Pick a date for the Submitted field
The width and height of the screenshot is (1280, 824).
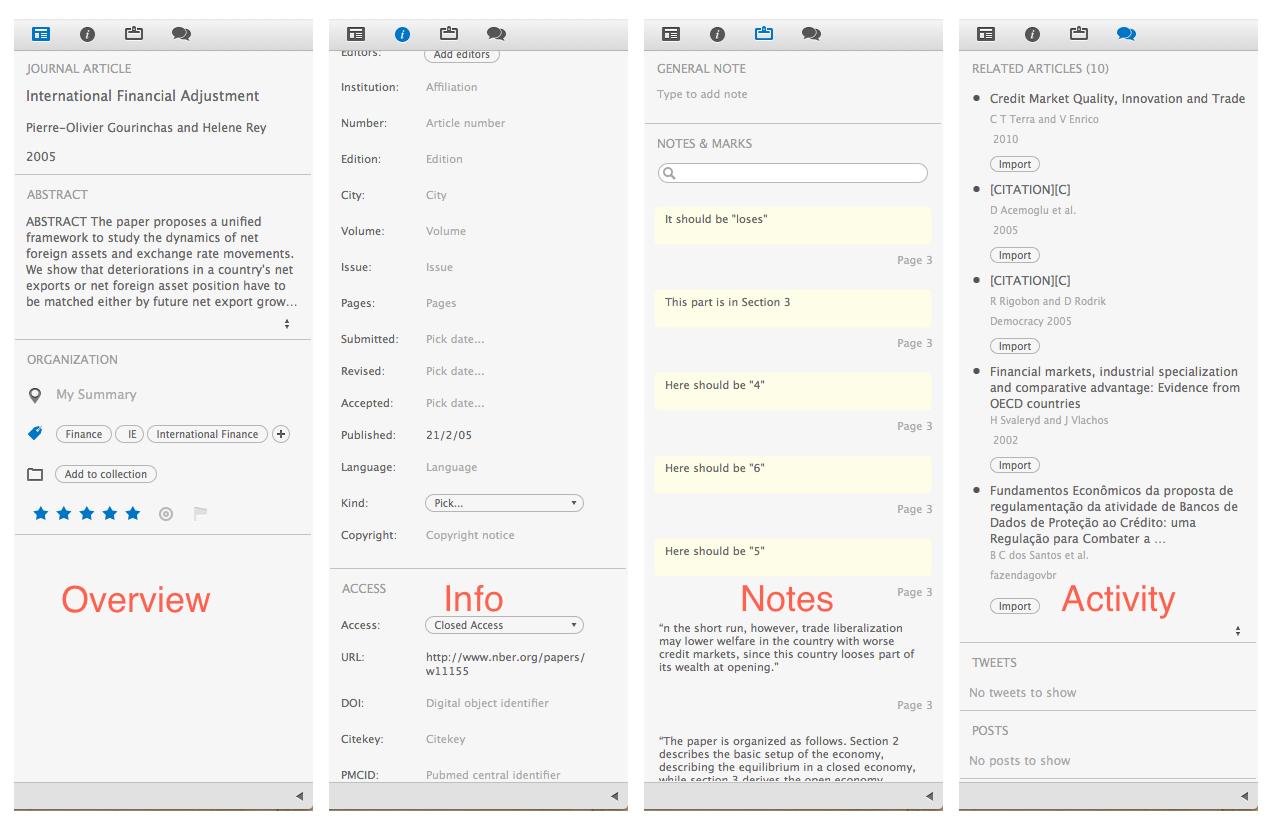pos(455,339)
